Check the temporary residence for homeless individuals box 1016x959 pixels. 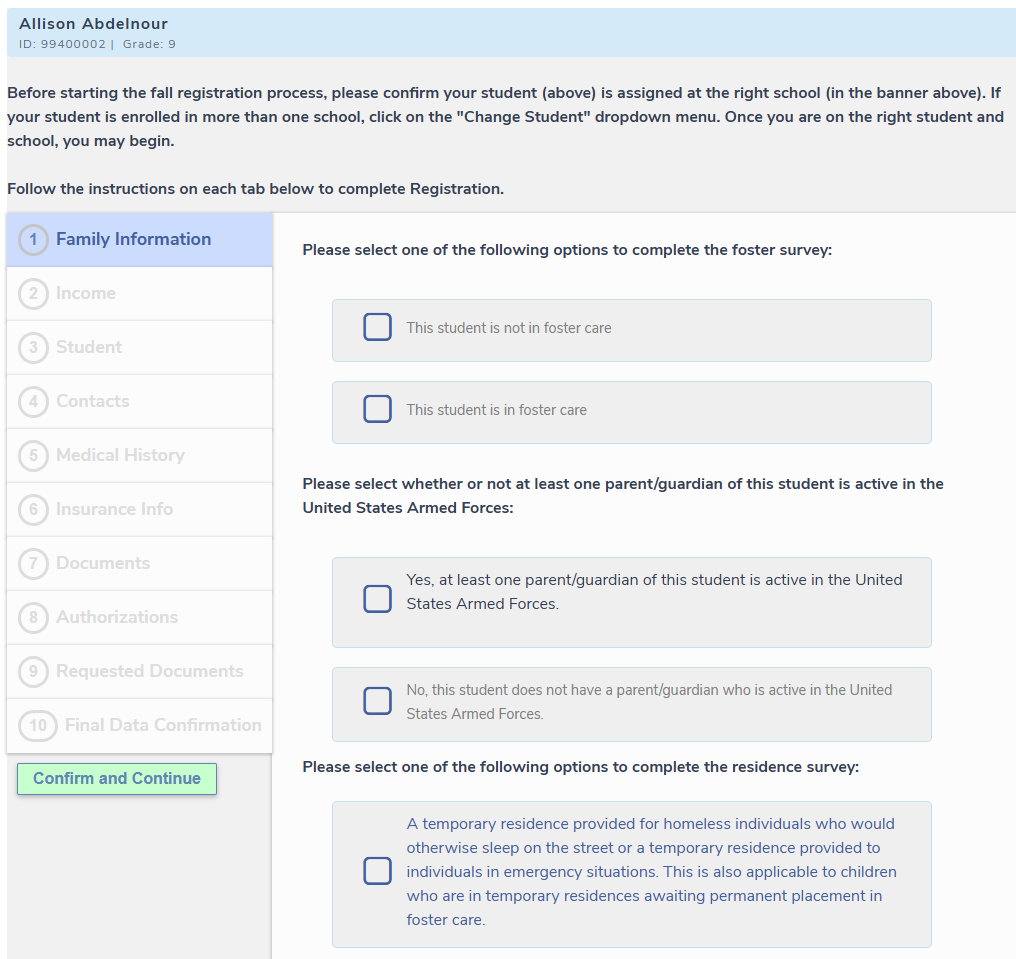[x=377, y=871]
